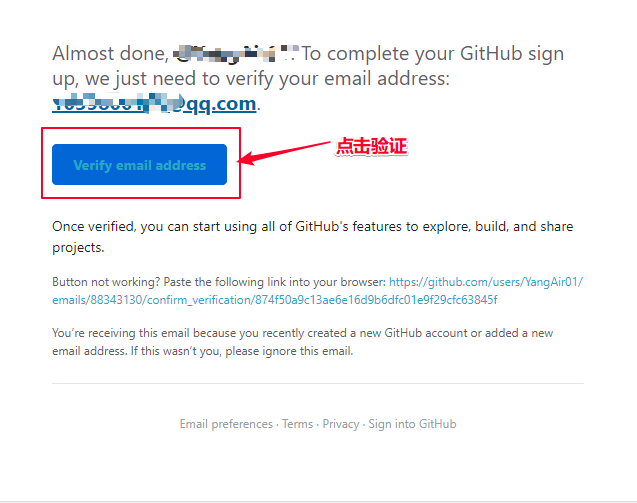
Task: Click the red highlight box border
Action: (42, 163)
